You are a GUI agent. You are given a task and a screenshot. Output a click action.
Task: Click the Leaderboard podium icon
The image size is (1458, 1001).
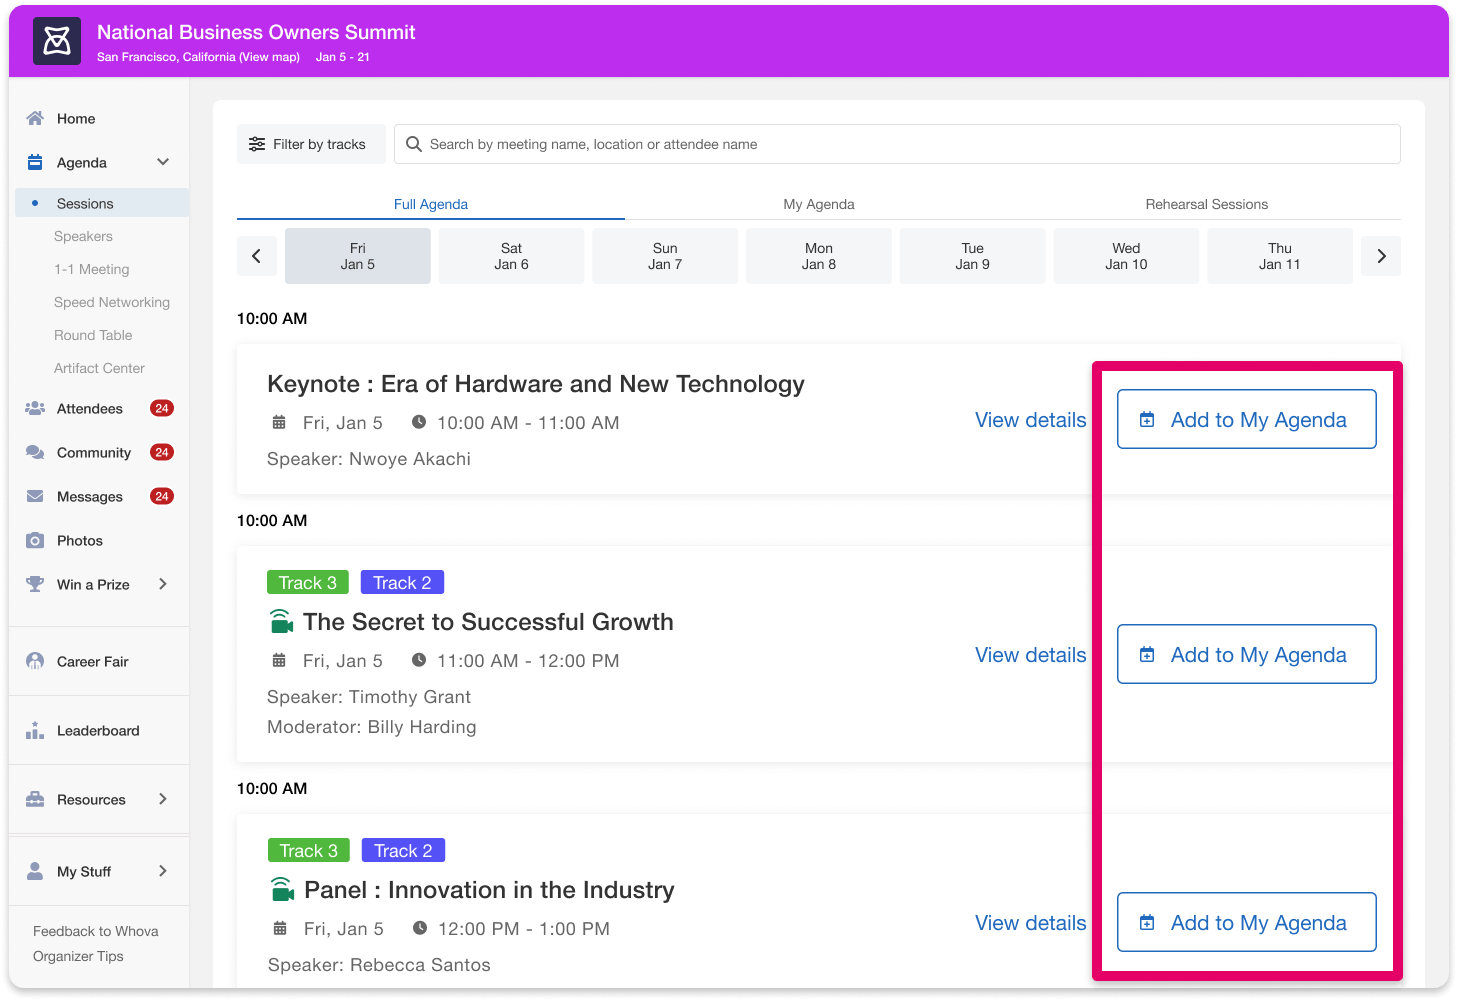(x=35, y=730)
